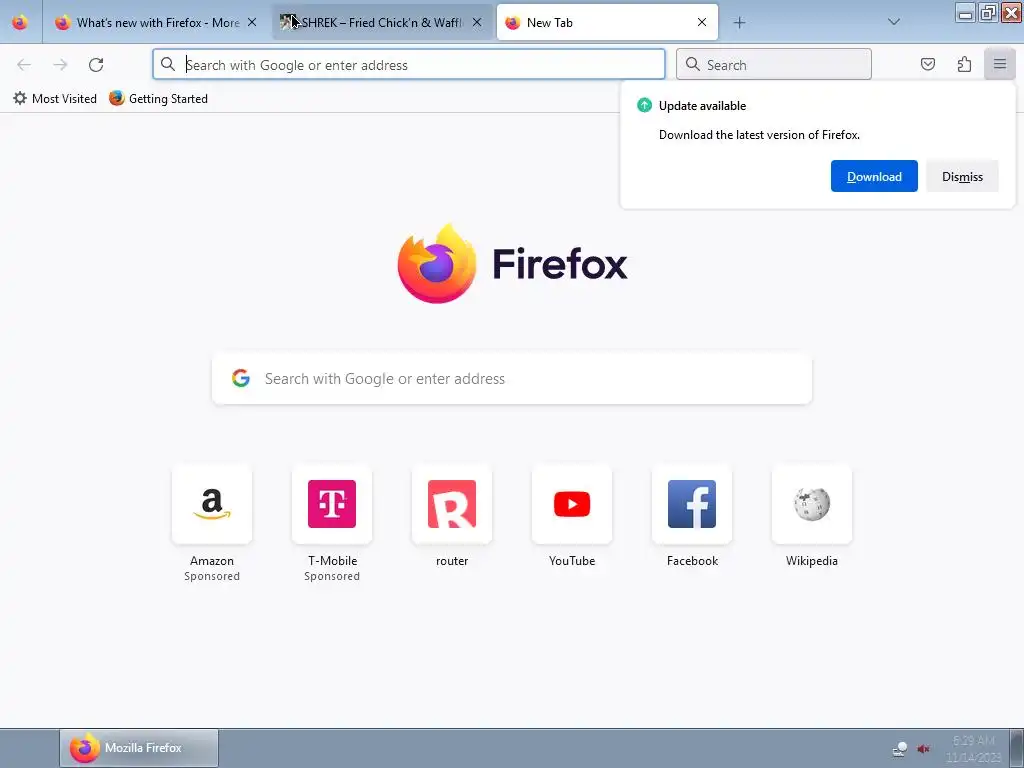The height and width of the screenshot is (768, 1024).
Task: Open Most Visited bookmarks folder
Action: (55, 99)
